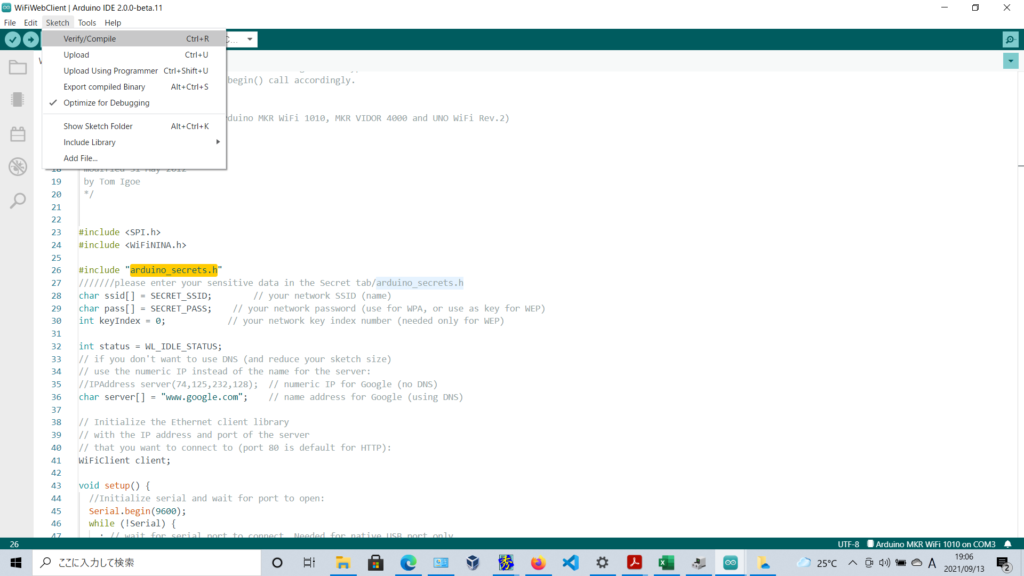Click the Upload arrow toolbar button
This screenshot has height=576, width=1024.
(31, 39)
